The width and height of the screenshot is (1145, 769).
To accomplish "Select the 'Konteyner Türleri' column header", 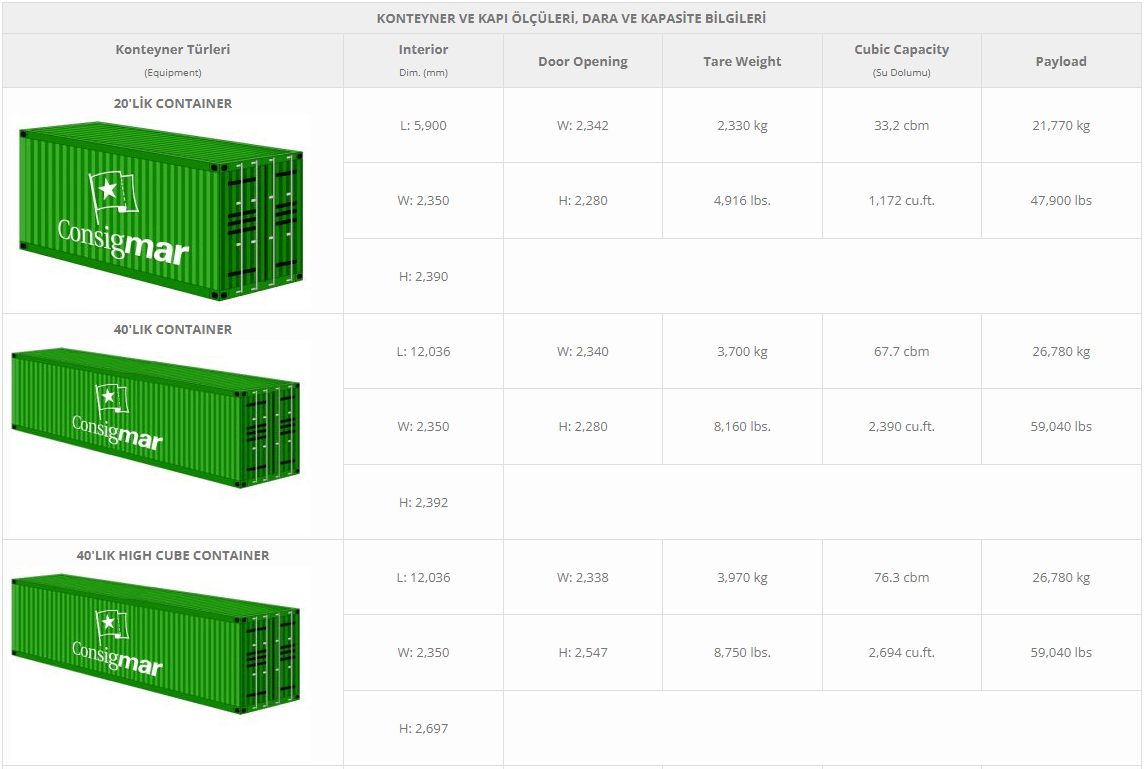I will [x=173, y=50].
